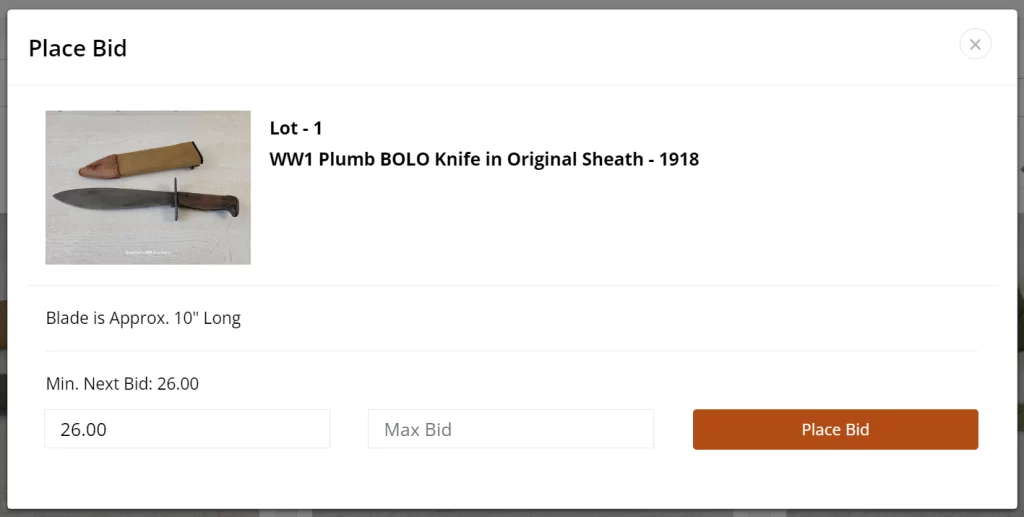This screenshot has height=517, width=1024.
Task: Open the knife lot photo thumbnail
Action: coord(148,187)
